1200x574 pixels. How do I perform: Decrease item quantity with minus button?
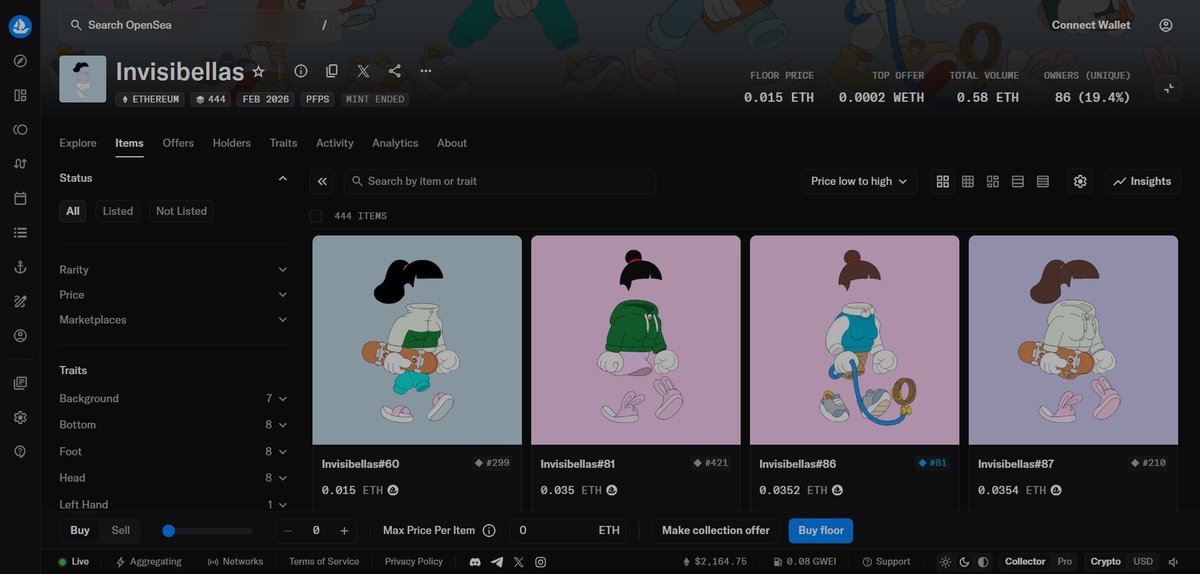[x=288, y=531]
